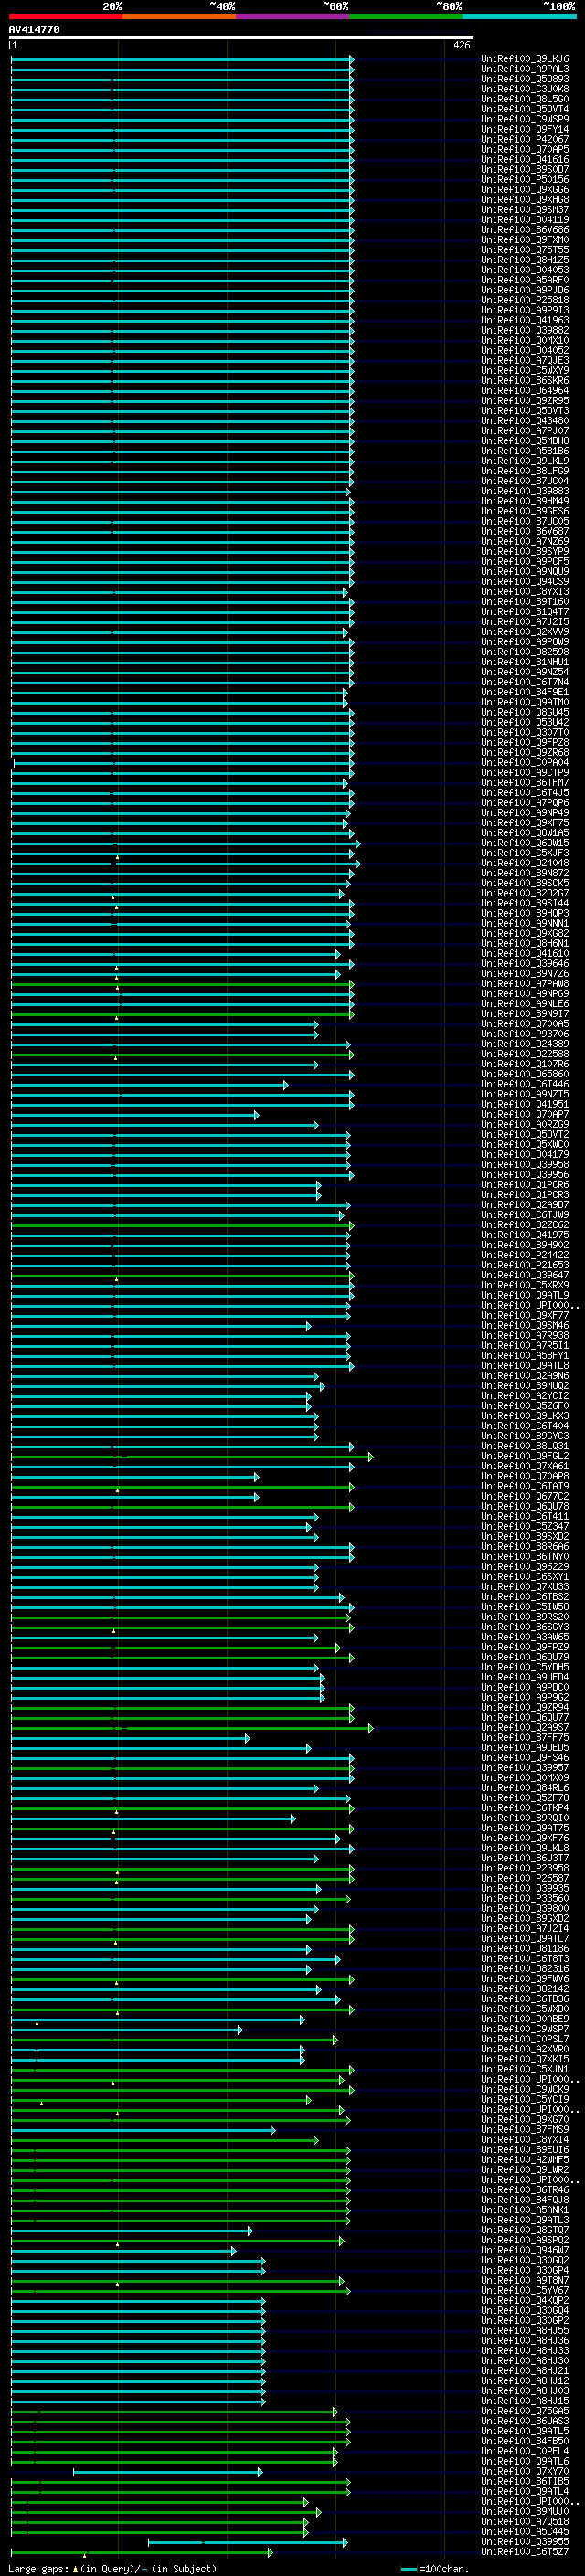This screenshot has width=585, height=2576.
Task: Select hit label UniRef100_Q39882
Action: [x=525, y=330]
